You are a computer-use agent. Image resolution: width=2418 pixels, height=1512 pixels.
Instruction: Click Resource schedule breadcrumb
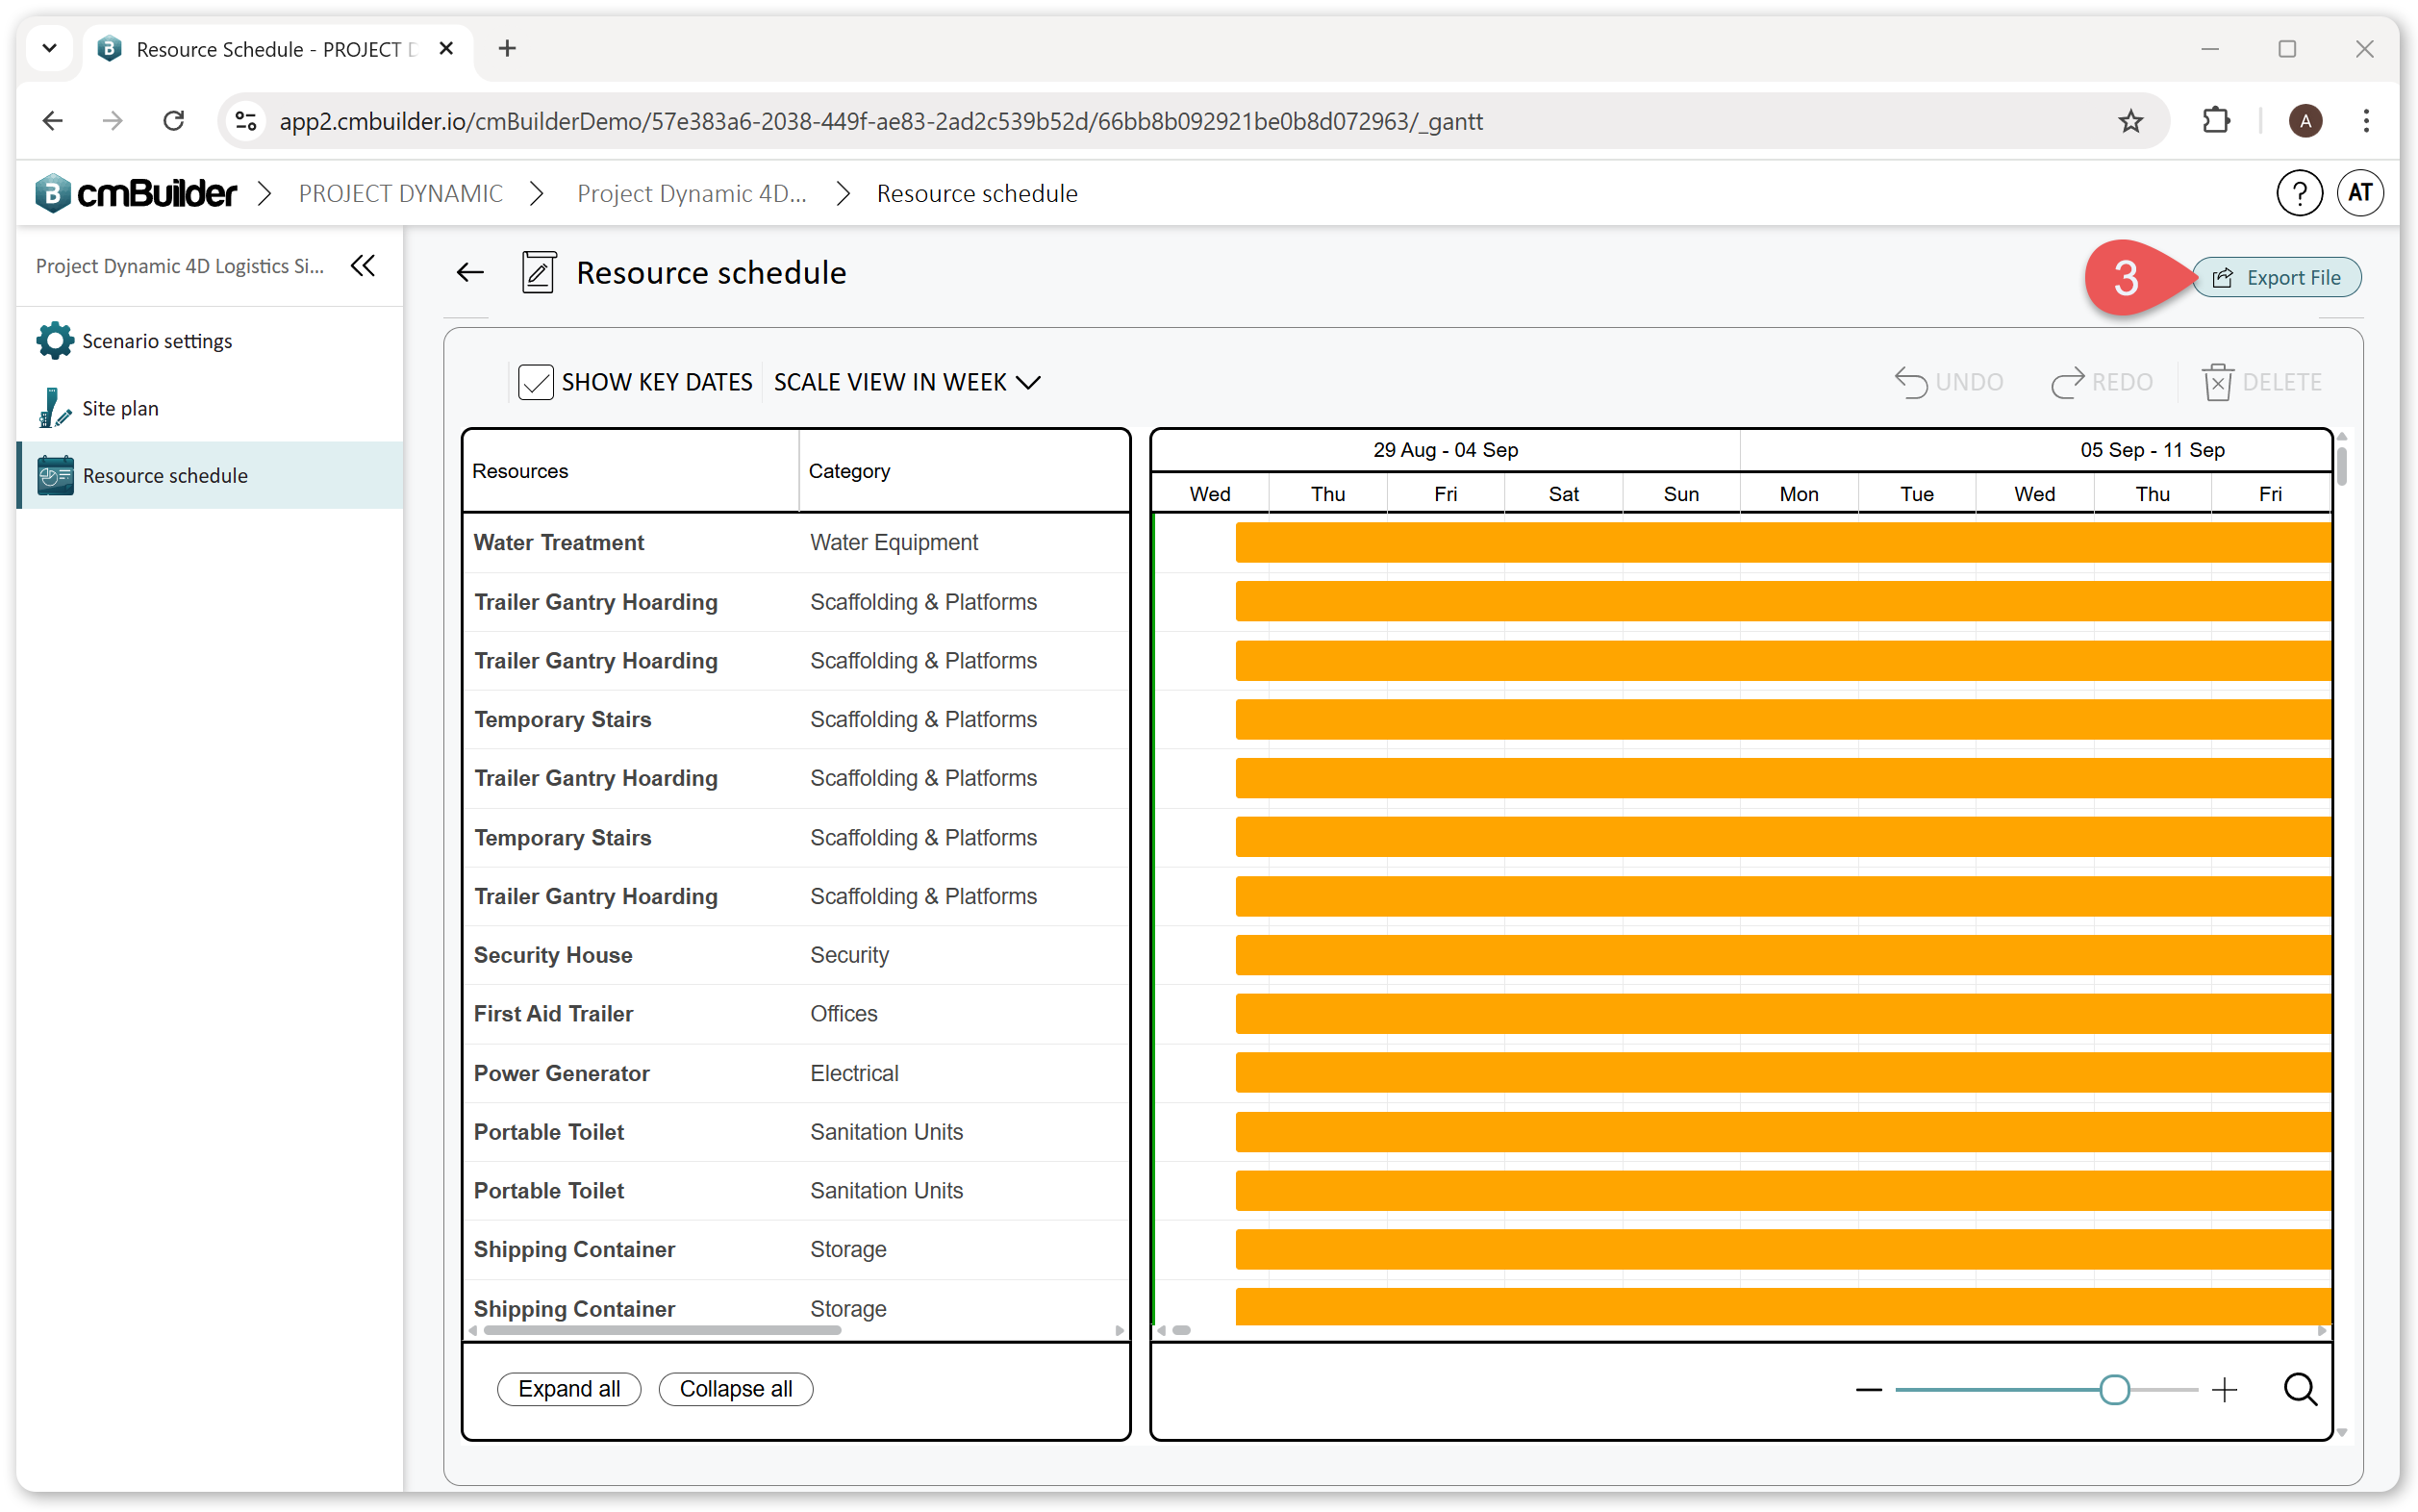[976, 193]
